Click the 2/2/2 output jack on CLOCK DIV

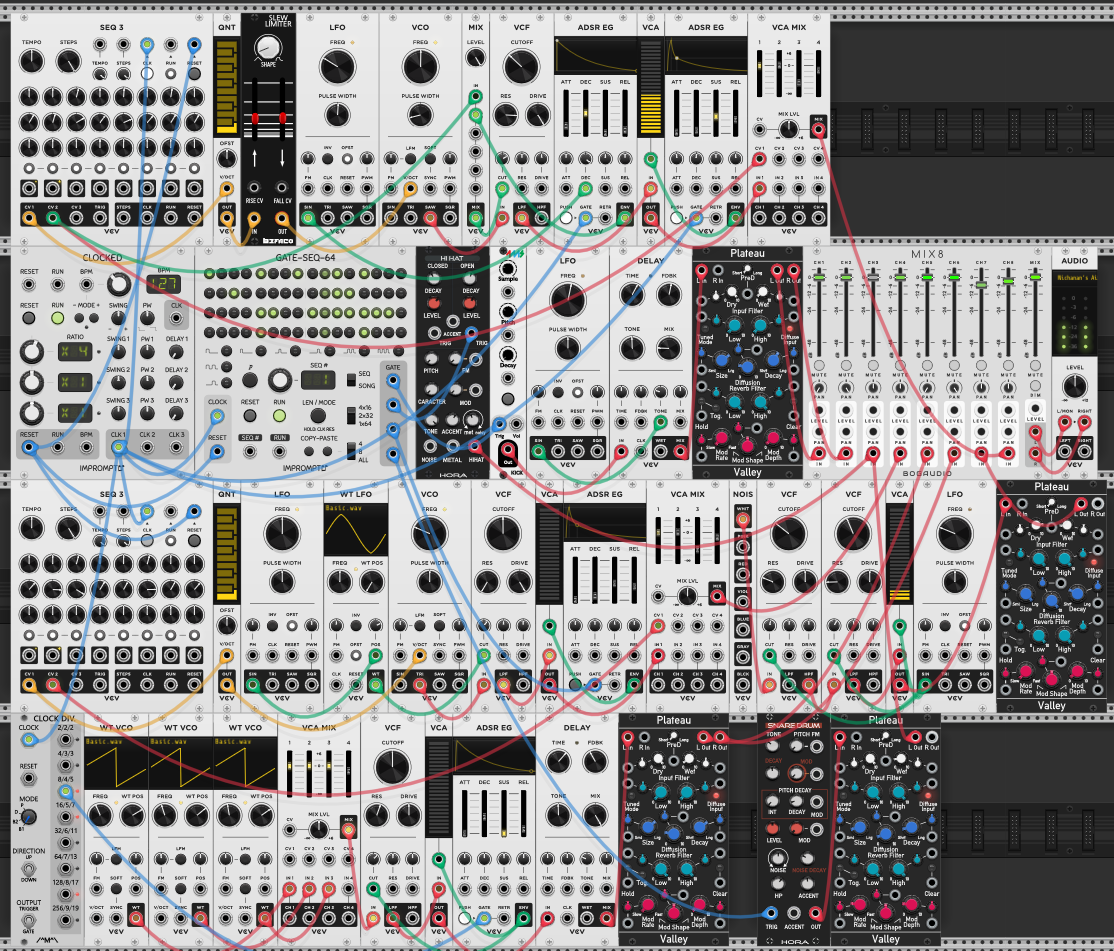65,739
